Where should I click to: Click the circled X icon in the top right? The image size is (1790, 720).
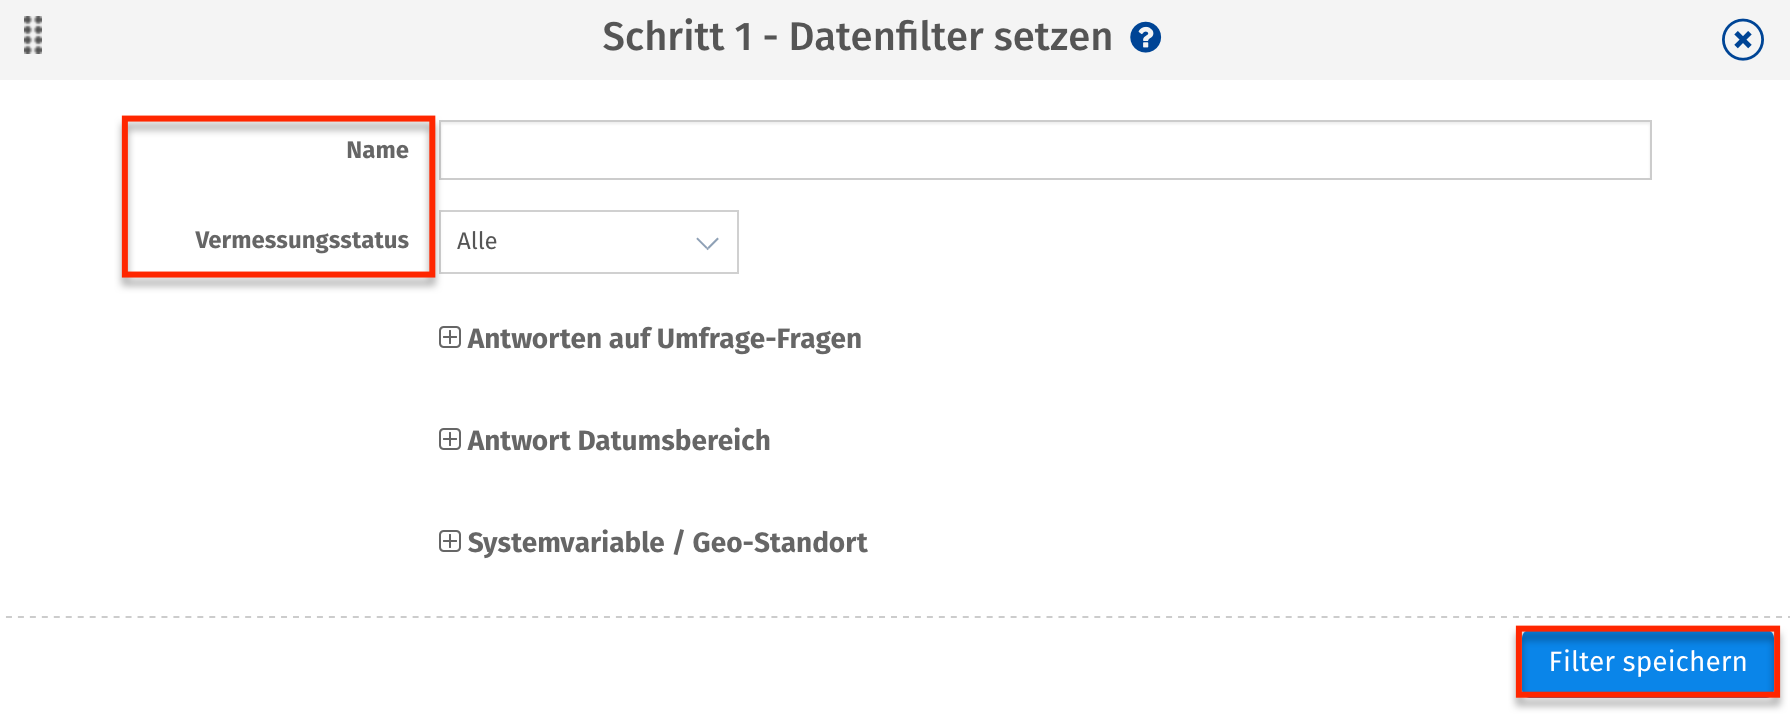[1741, 40]
